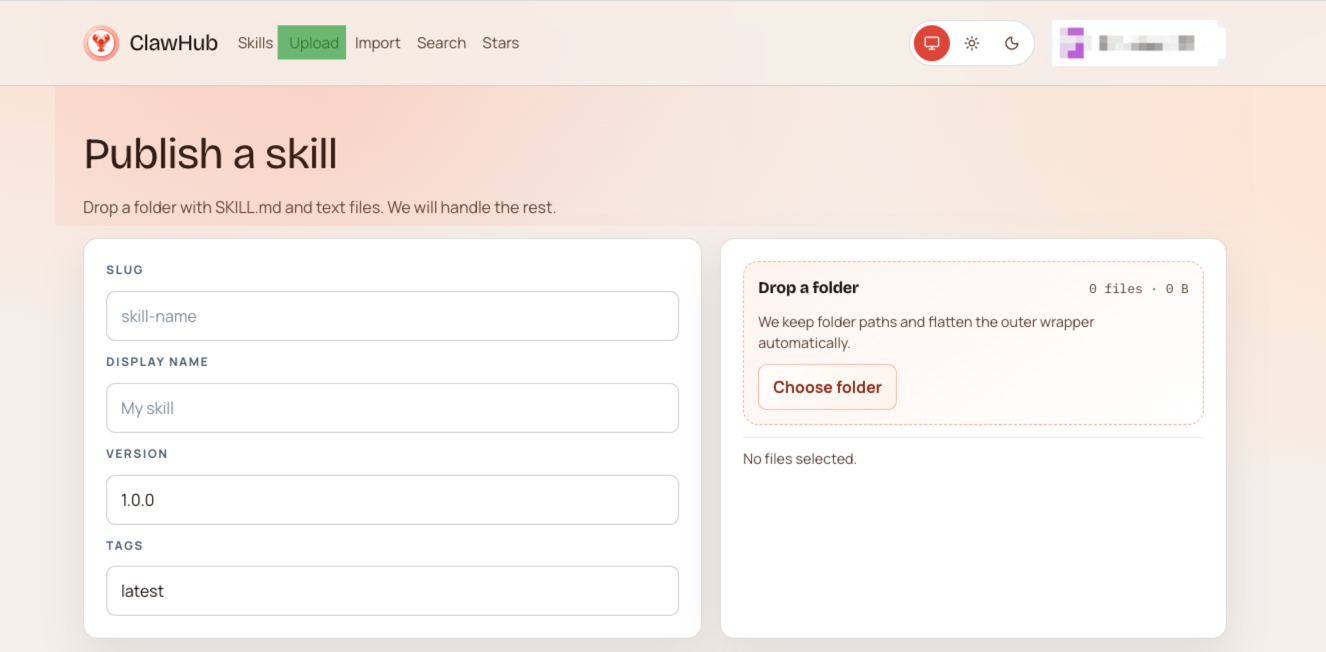Click the Drop a folder heading
This screenshot has width=1326, height=652.
pyautogui.click(x=808, y=288)
